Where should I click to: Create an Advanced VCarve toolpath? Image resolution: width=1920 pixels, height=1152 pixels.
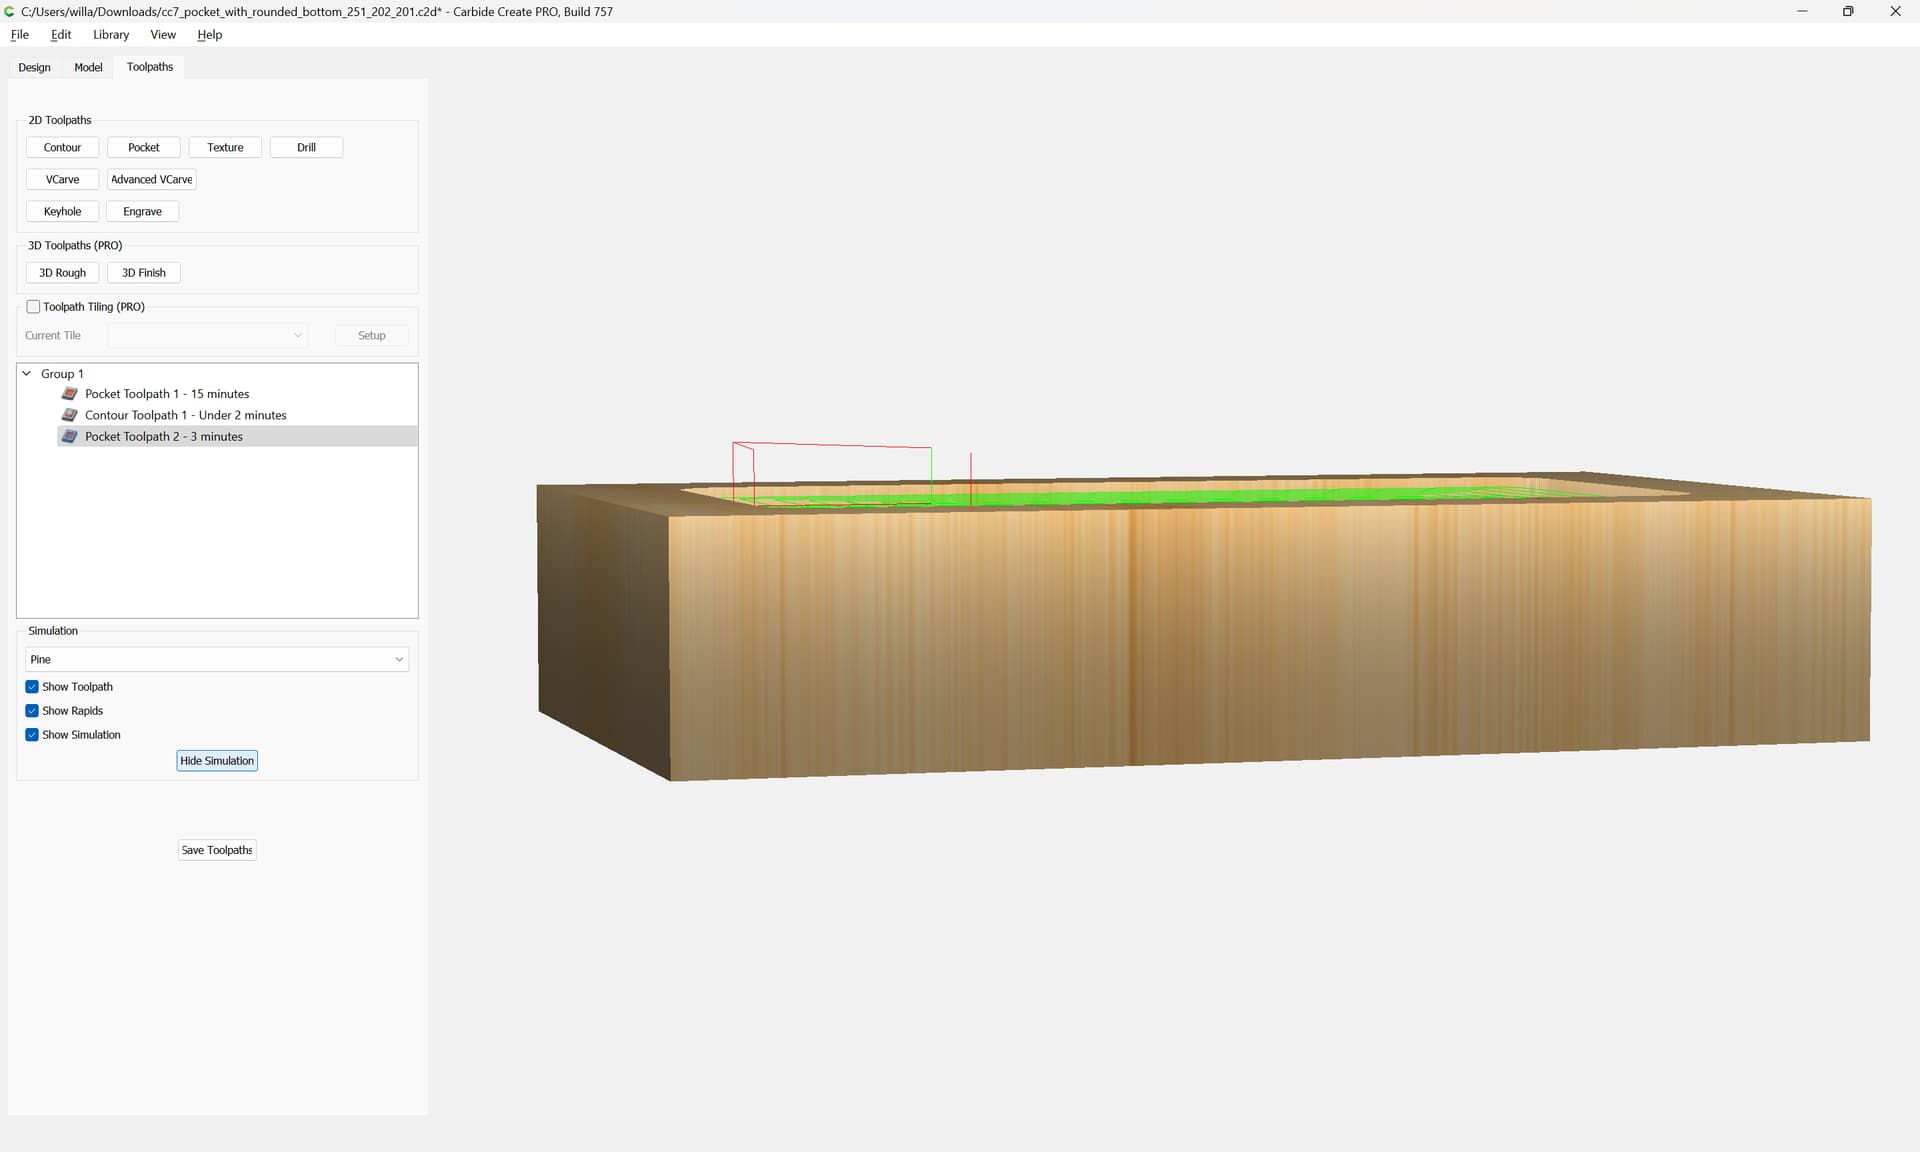pos(151,180)
